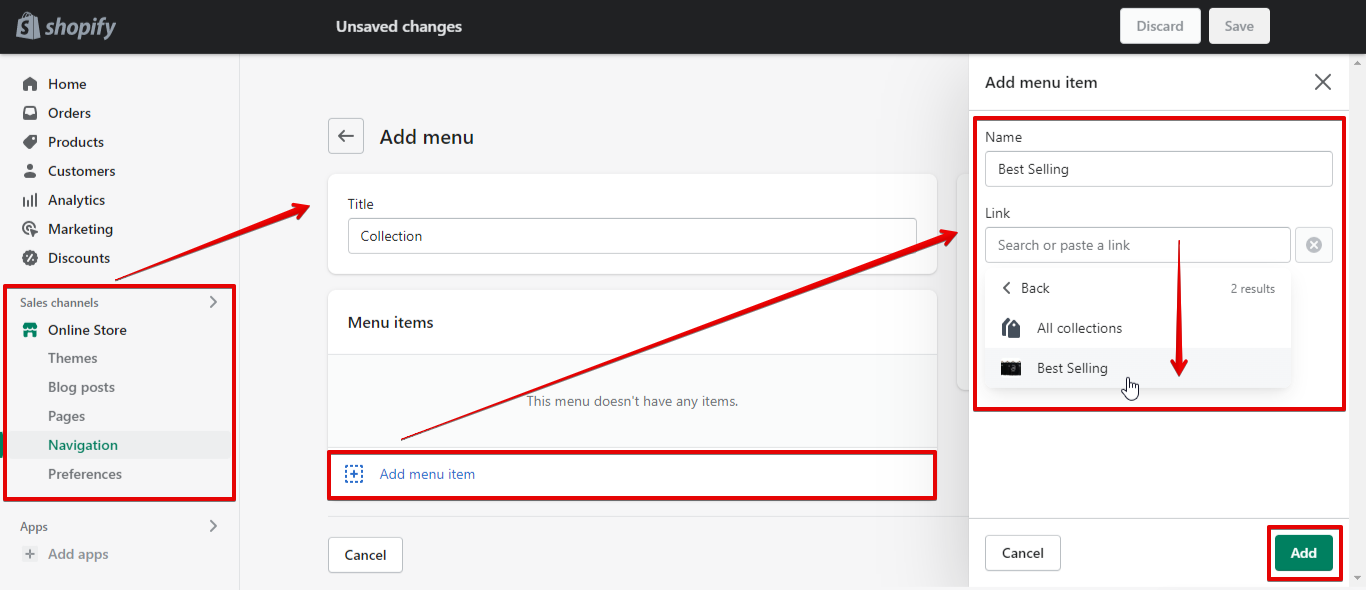The image size is (1367, 590).
Task: Click the Marketing target icon
Action: (x=30, y=229)
